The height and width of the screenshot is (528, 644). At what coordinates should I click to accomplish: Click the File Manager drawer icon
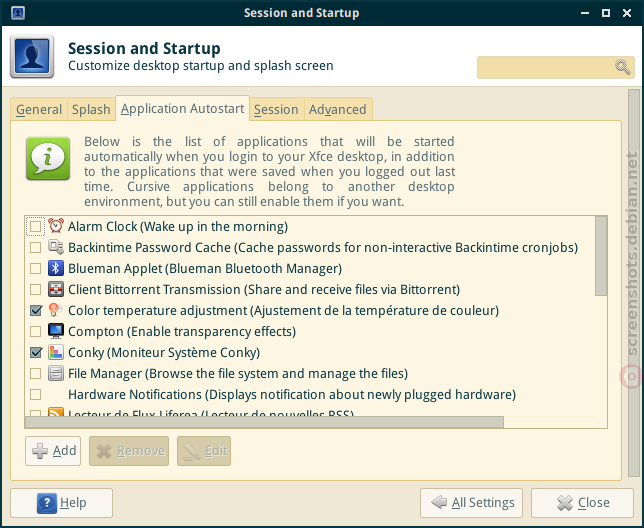(x=56, y=373)
